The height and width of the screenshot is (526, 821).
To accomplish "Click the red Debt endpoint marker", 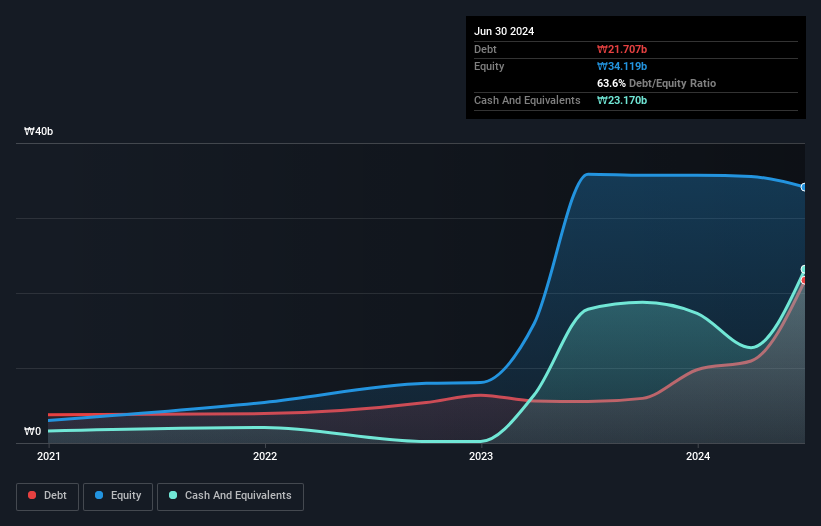I will (x=805, y=281).
